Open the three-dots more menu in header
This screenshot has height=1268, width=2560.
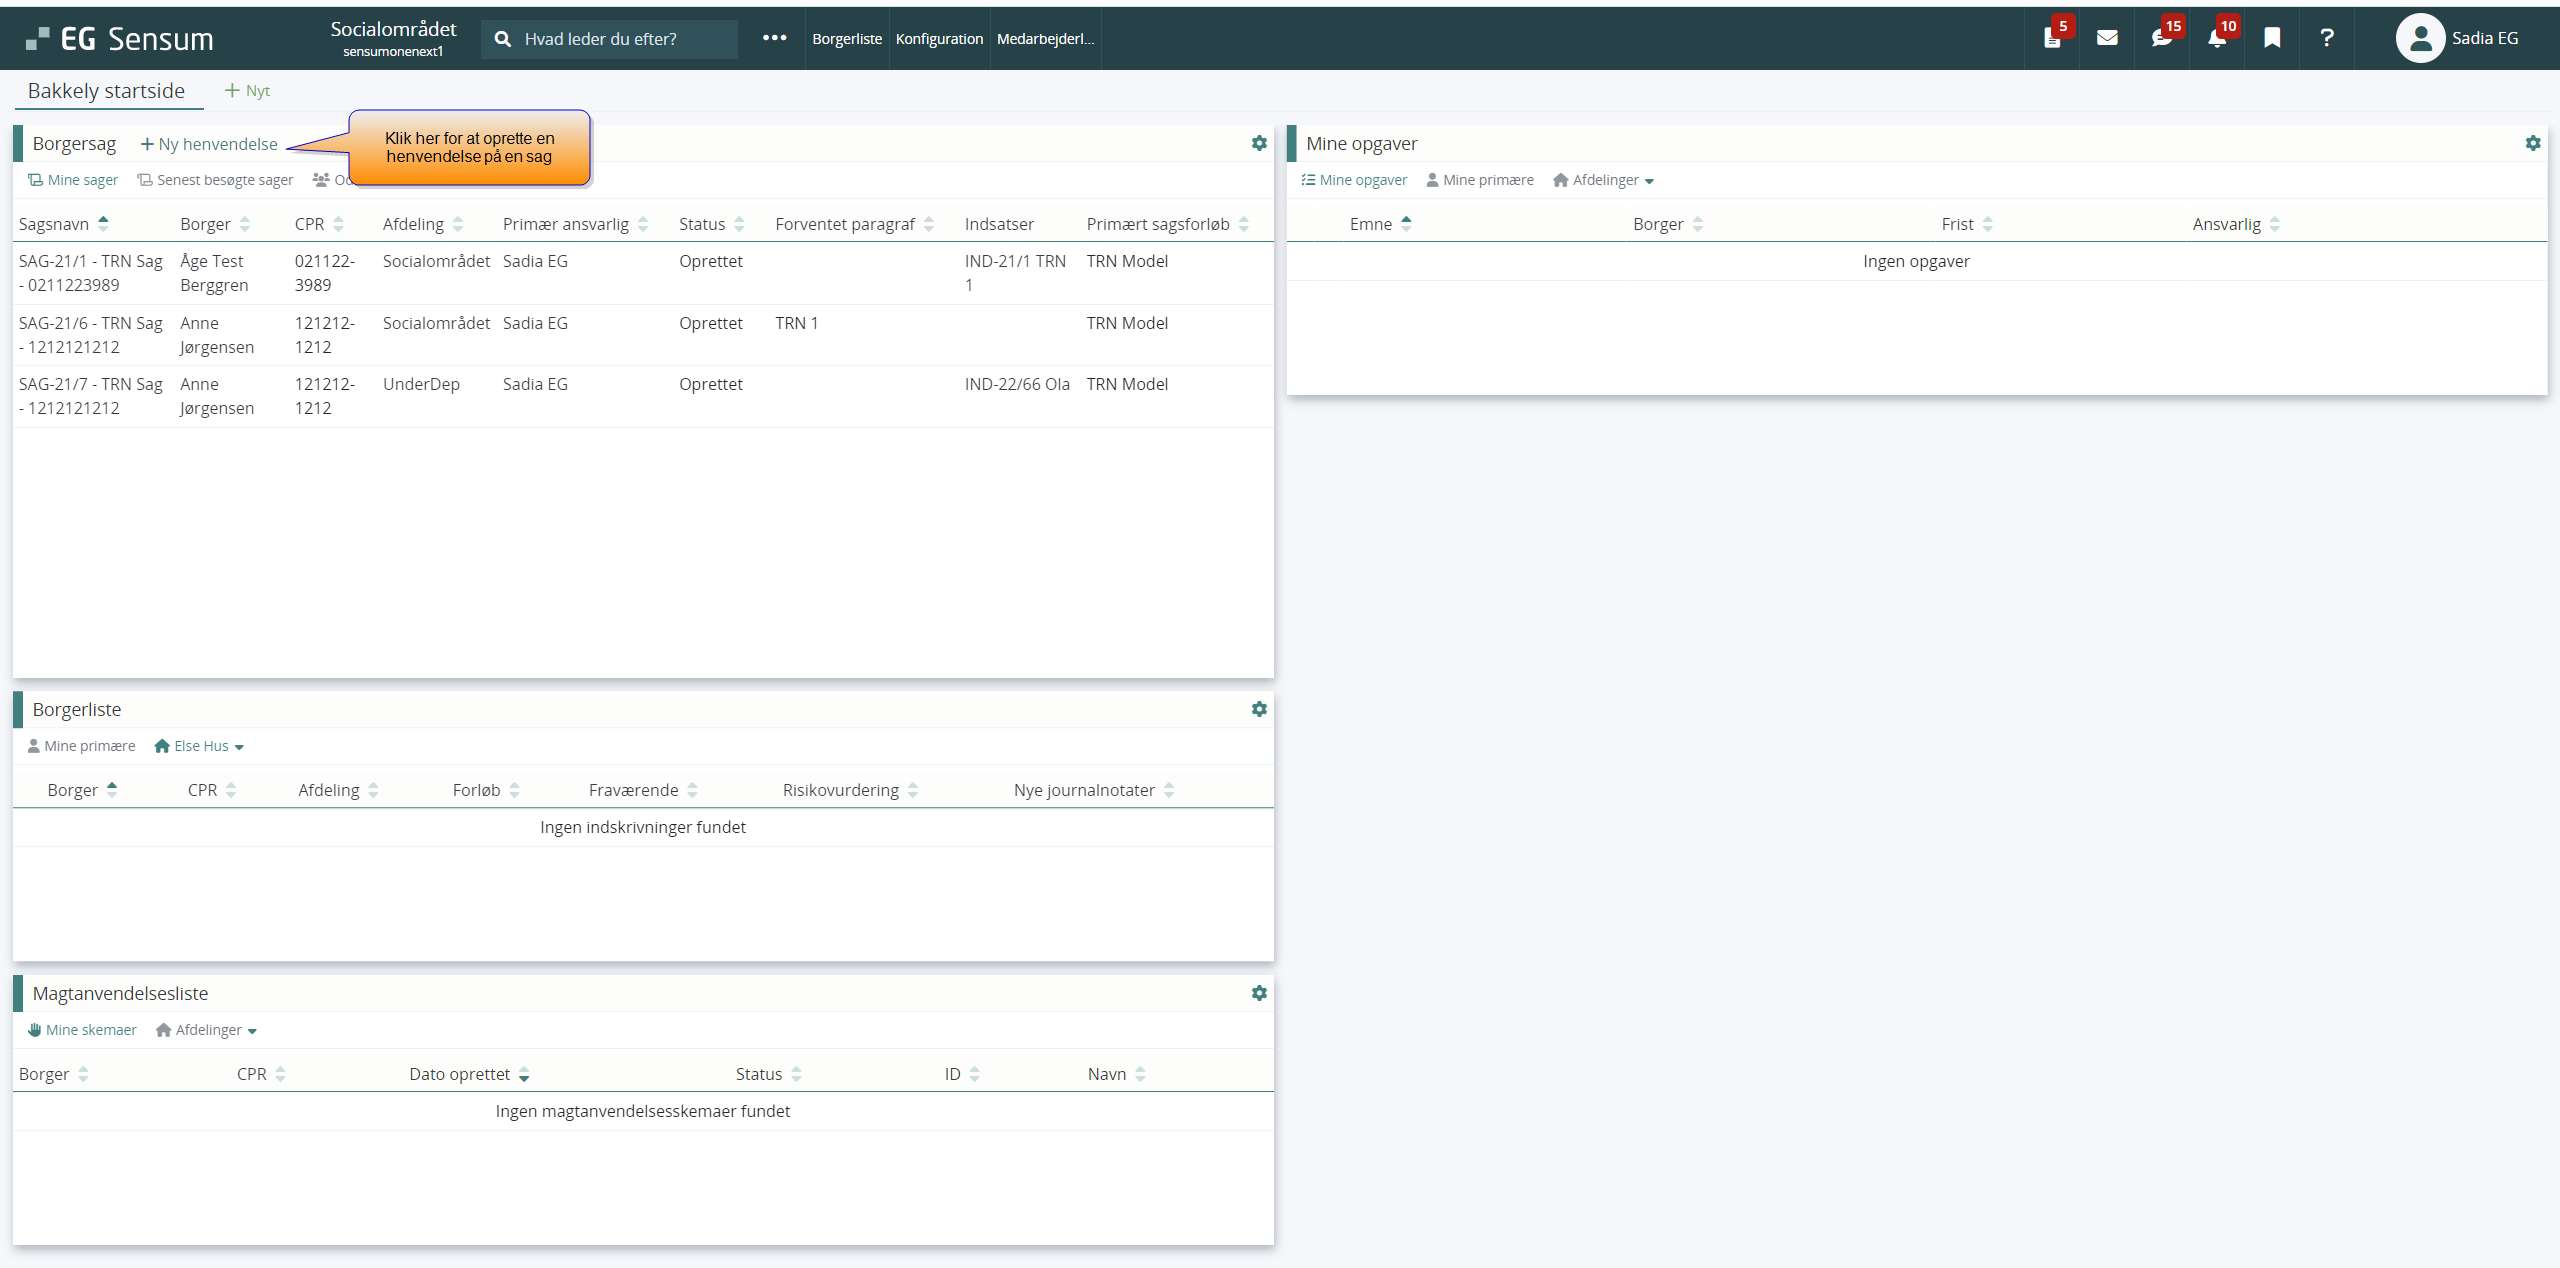pyautogui.click(x=774, y=38)
